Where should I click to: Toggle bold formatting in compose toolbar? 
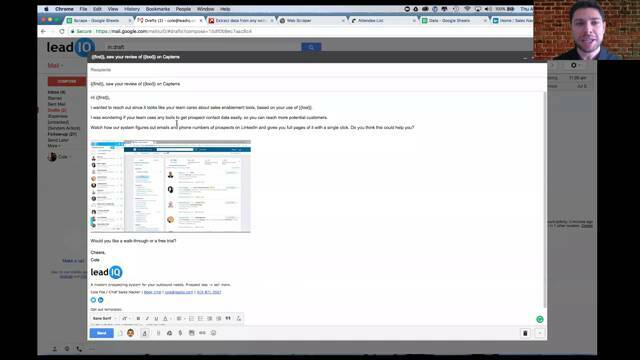tap(138, 318)
